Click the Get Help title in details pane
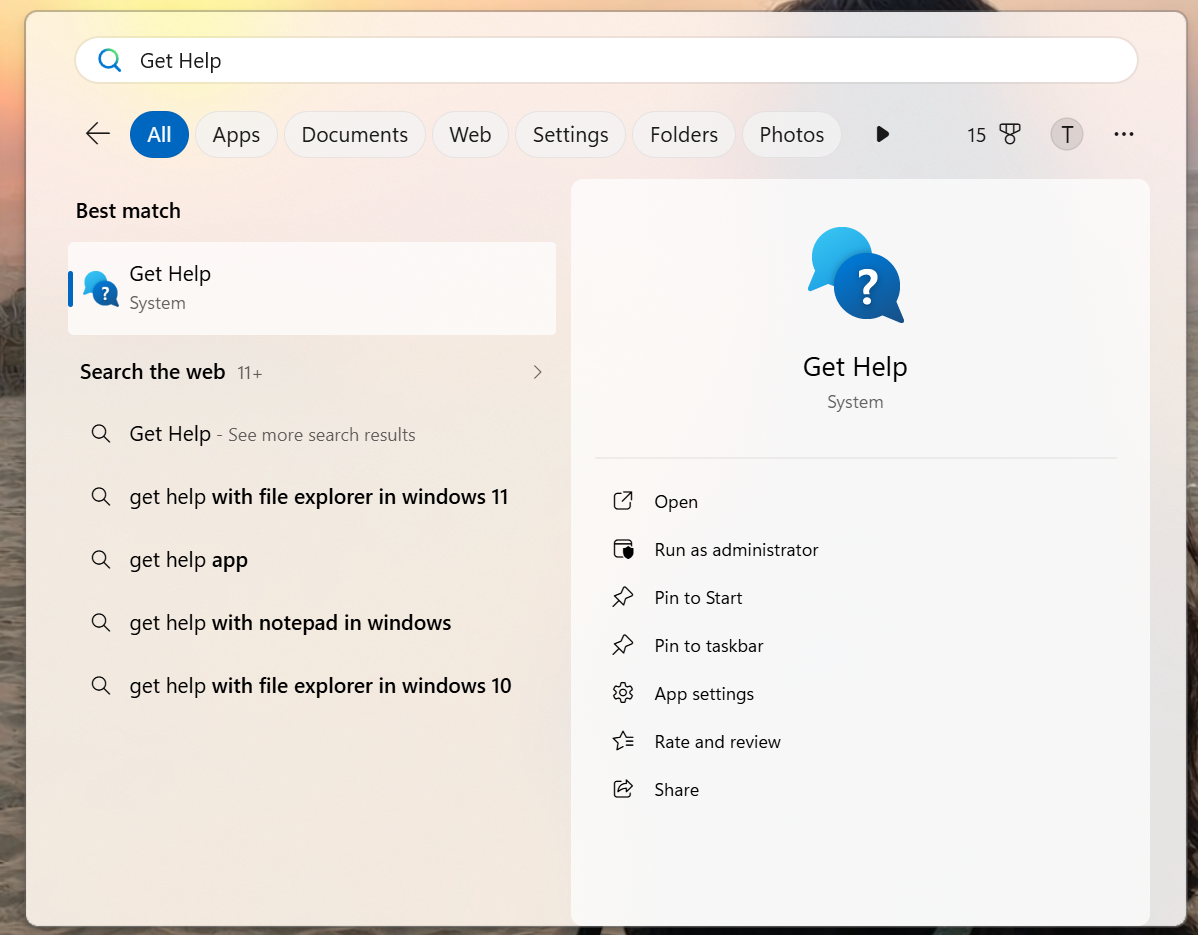 point(855,367)
